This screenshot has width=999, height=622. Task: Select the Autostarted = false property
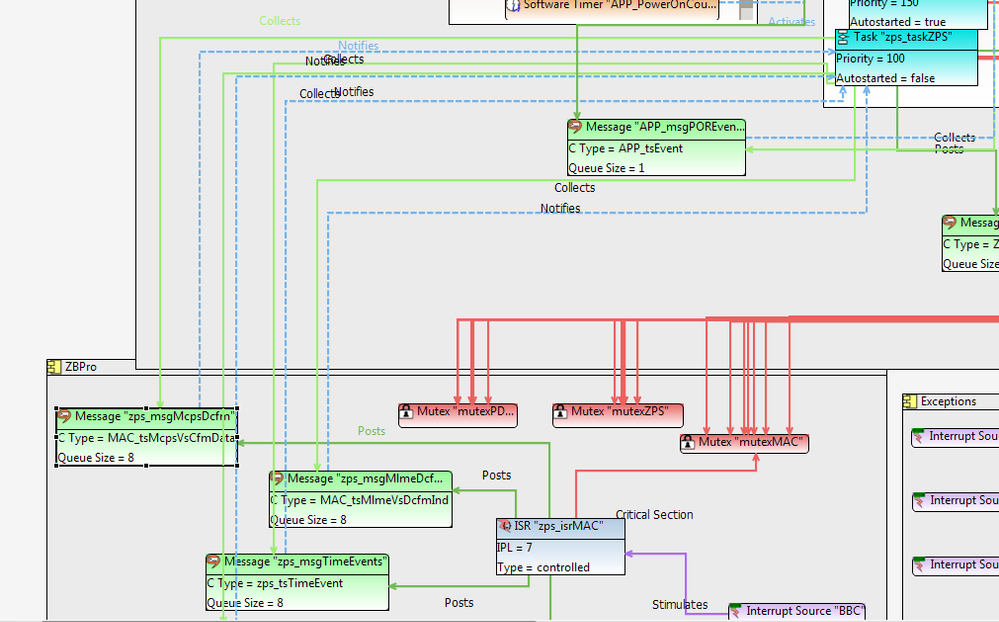886,78
